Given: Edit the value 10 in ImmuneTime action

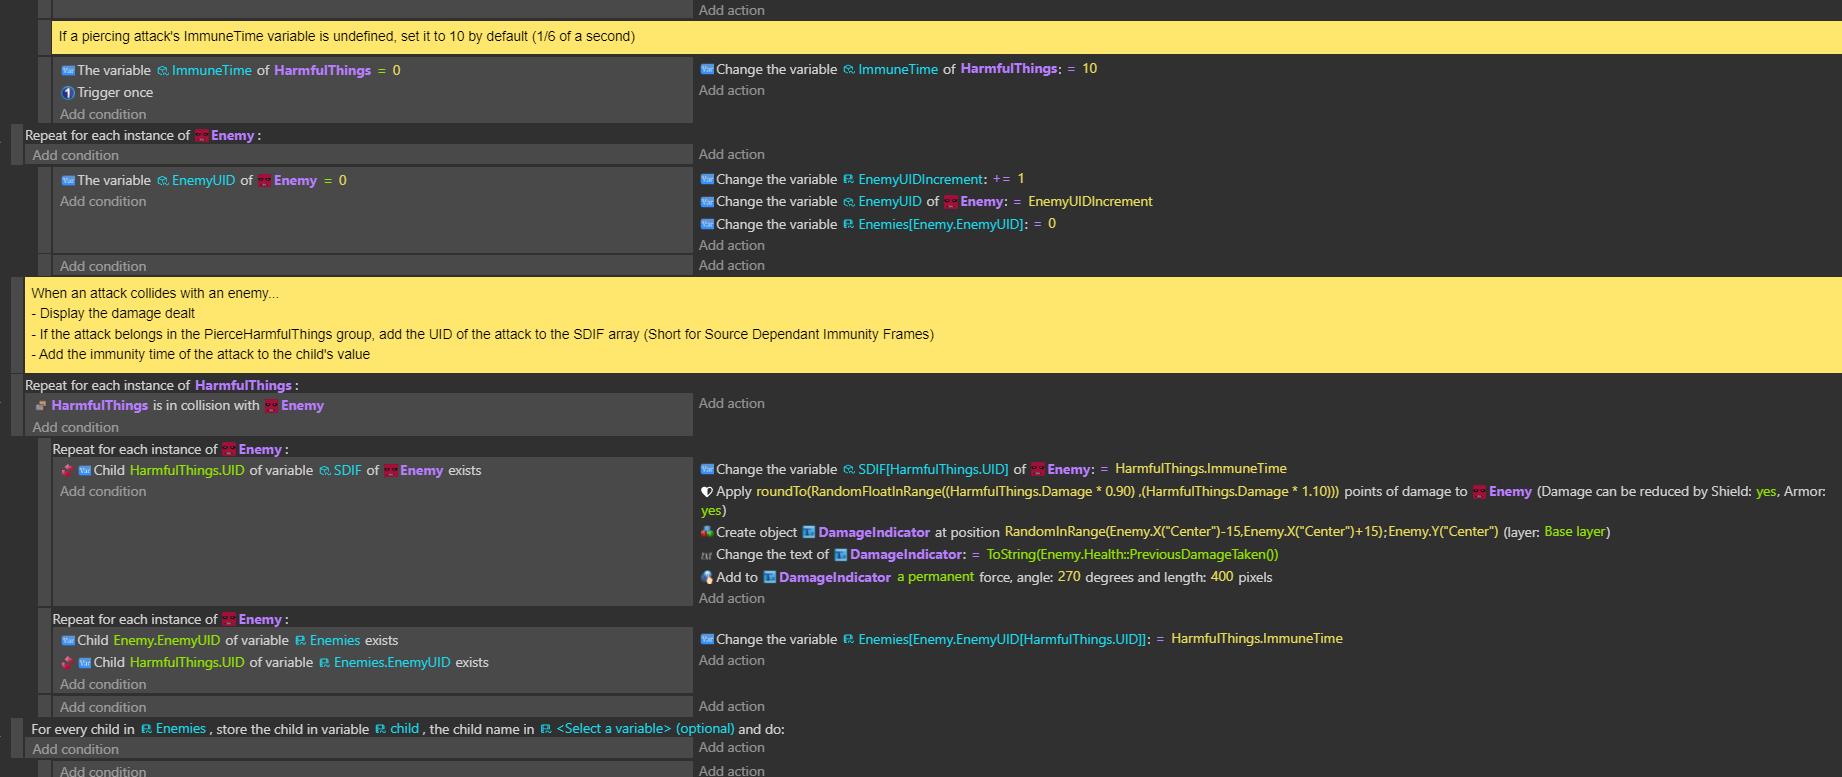Looking at the screenshot, I should click(1089, 69).
